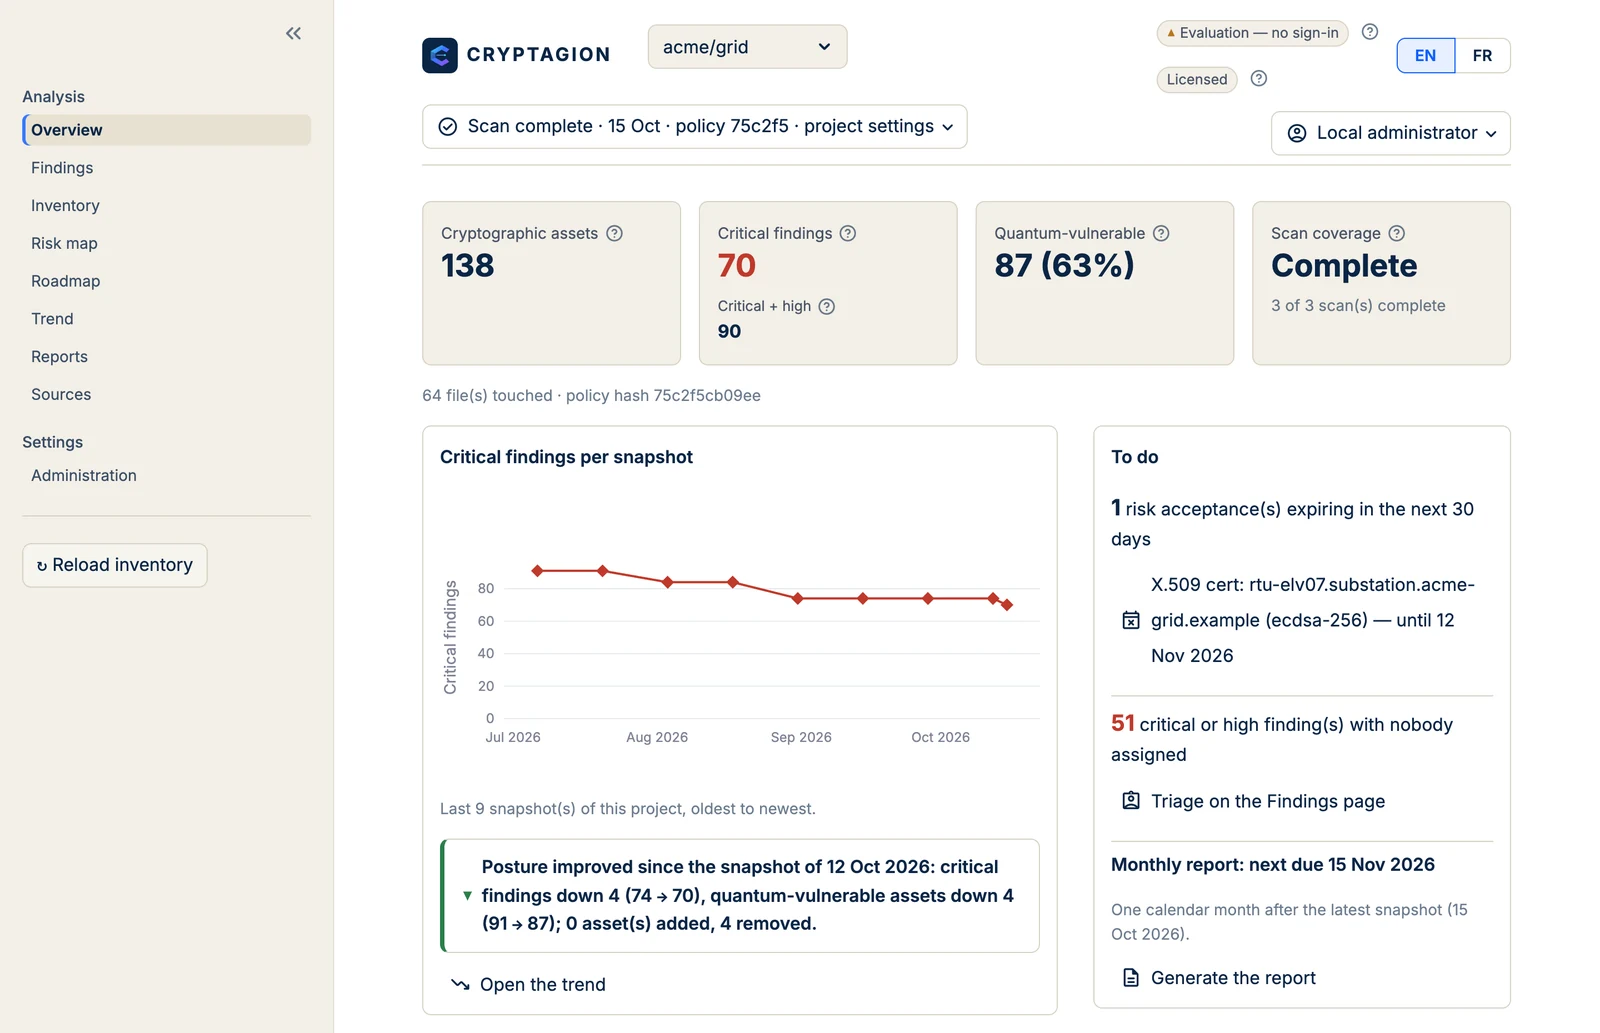Click the Local administrator user icon
The height and width of the screenshot is (1033, 1600).
coord(1297,133)
